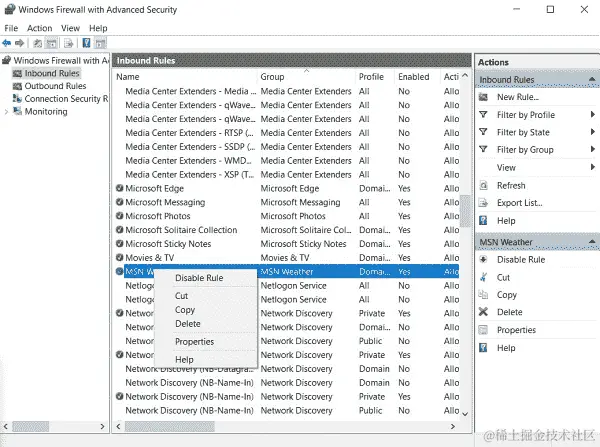Click the scroll down arrow of rules list
600x447 pixels.
click(x=465, y=414)
